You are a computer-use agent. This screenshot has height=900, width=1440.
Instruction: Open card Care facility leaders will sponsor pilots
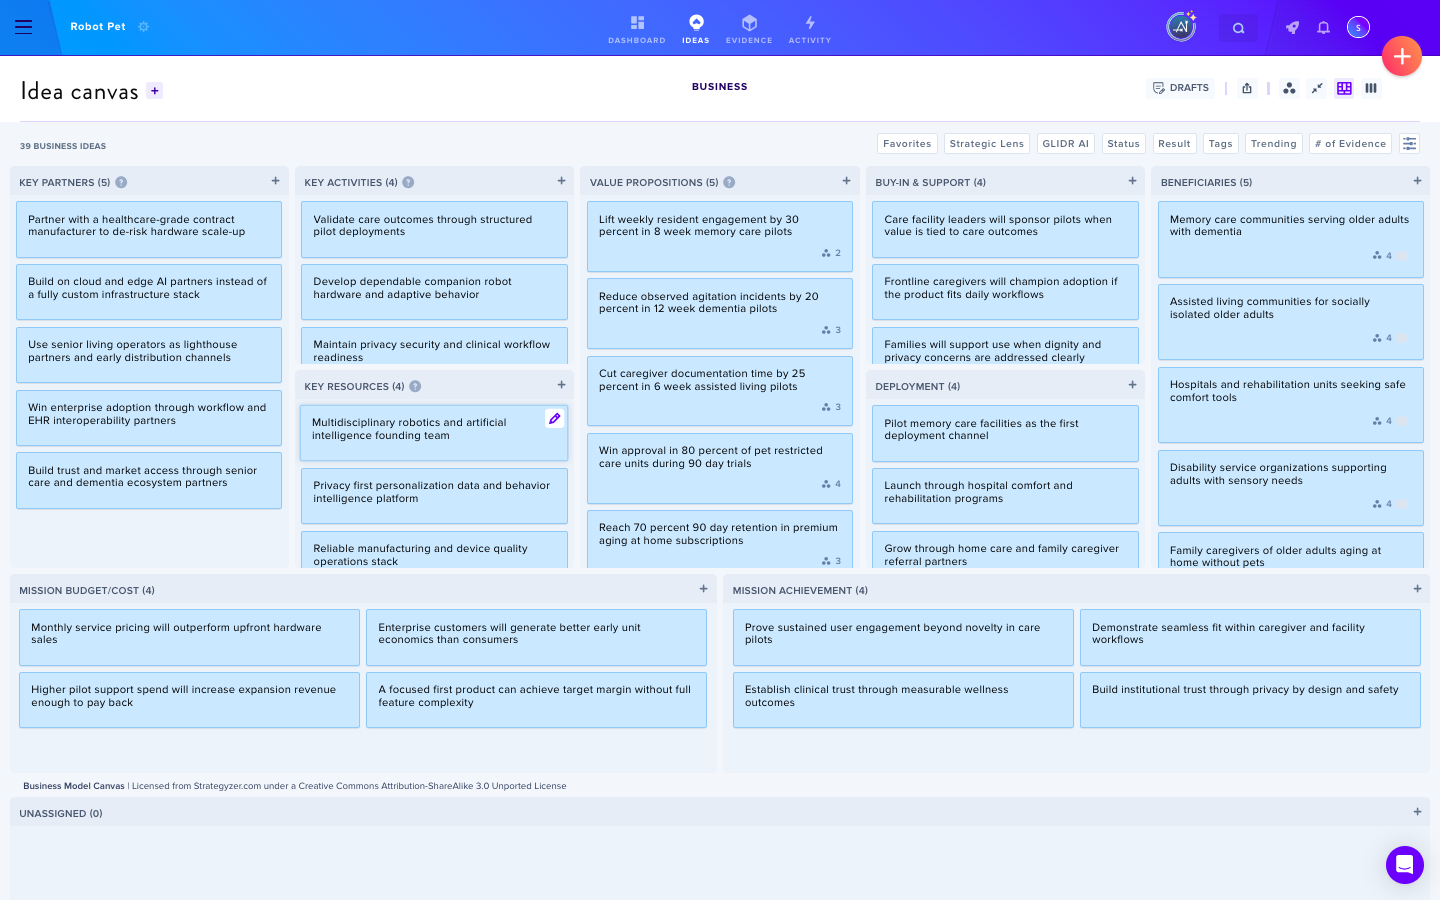1005,230
